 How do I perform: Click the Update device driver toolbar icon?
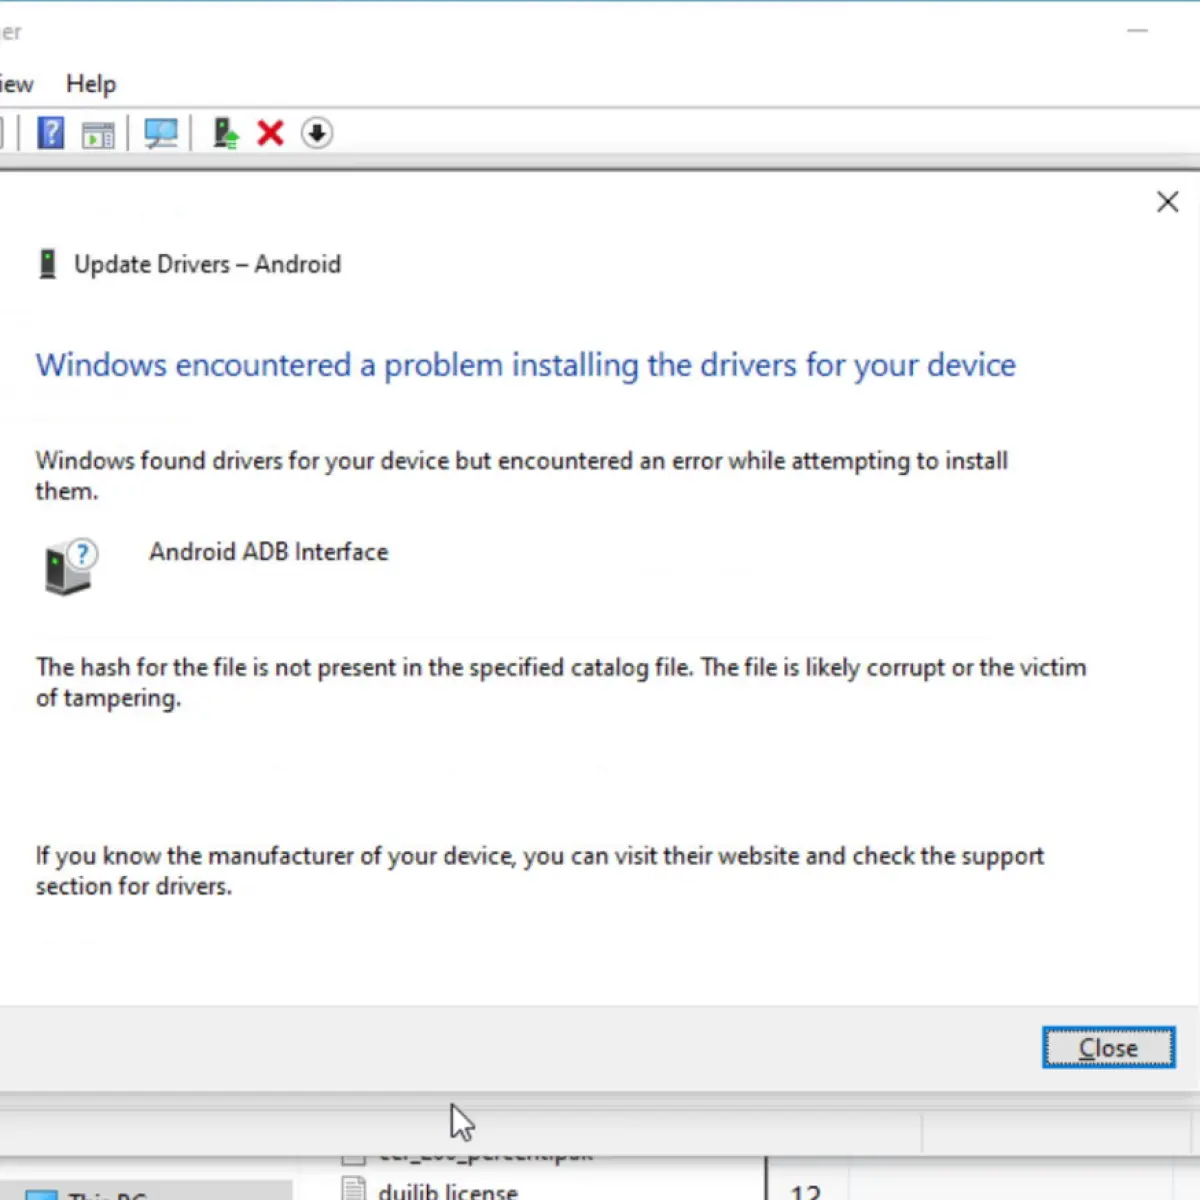tap(225, 133)
